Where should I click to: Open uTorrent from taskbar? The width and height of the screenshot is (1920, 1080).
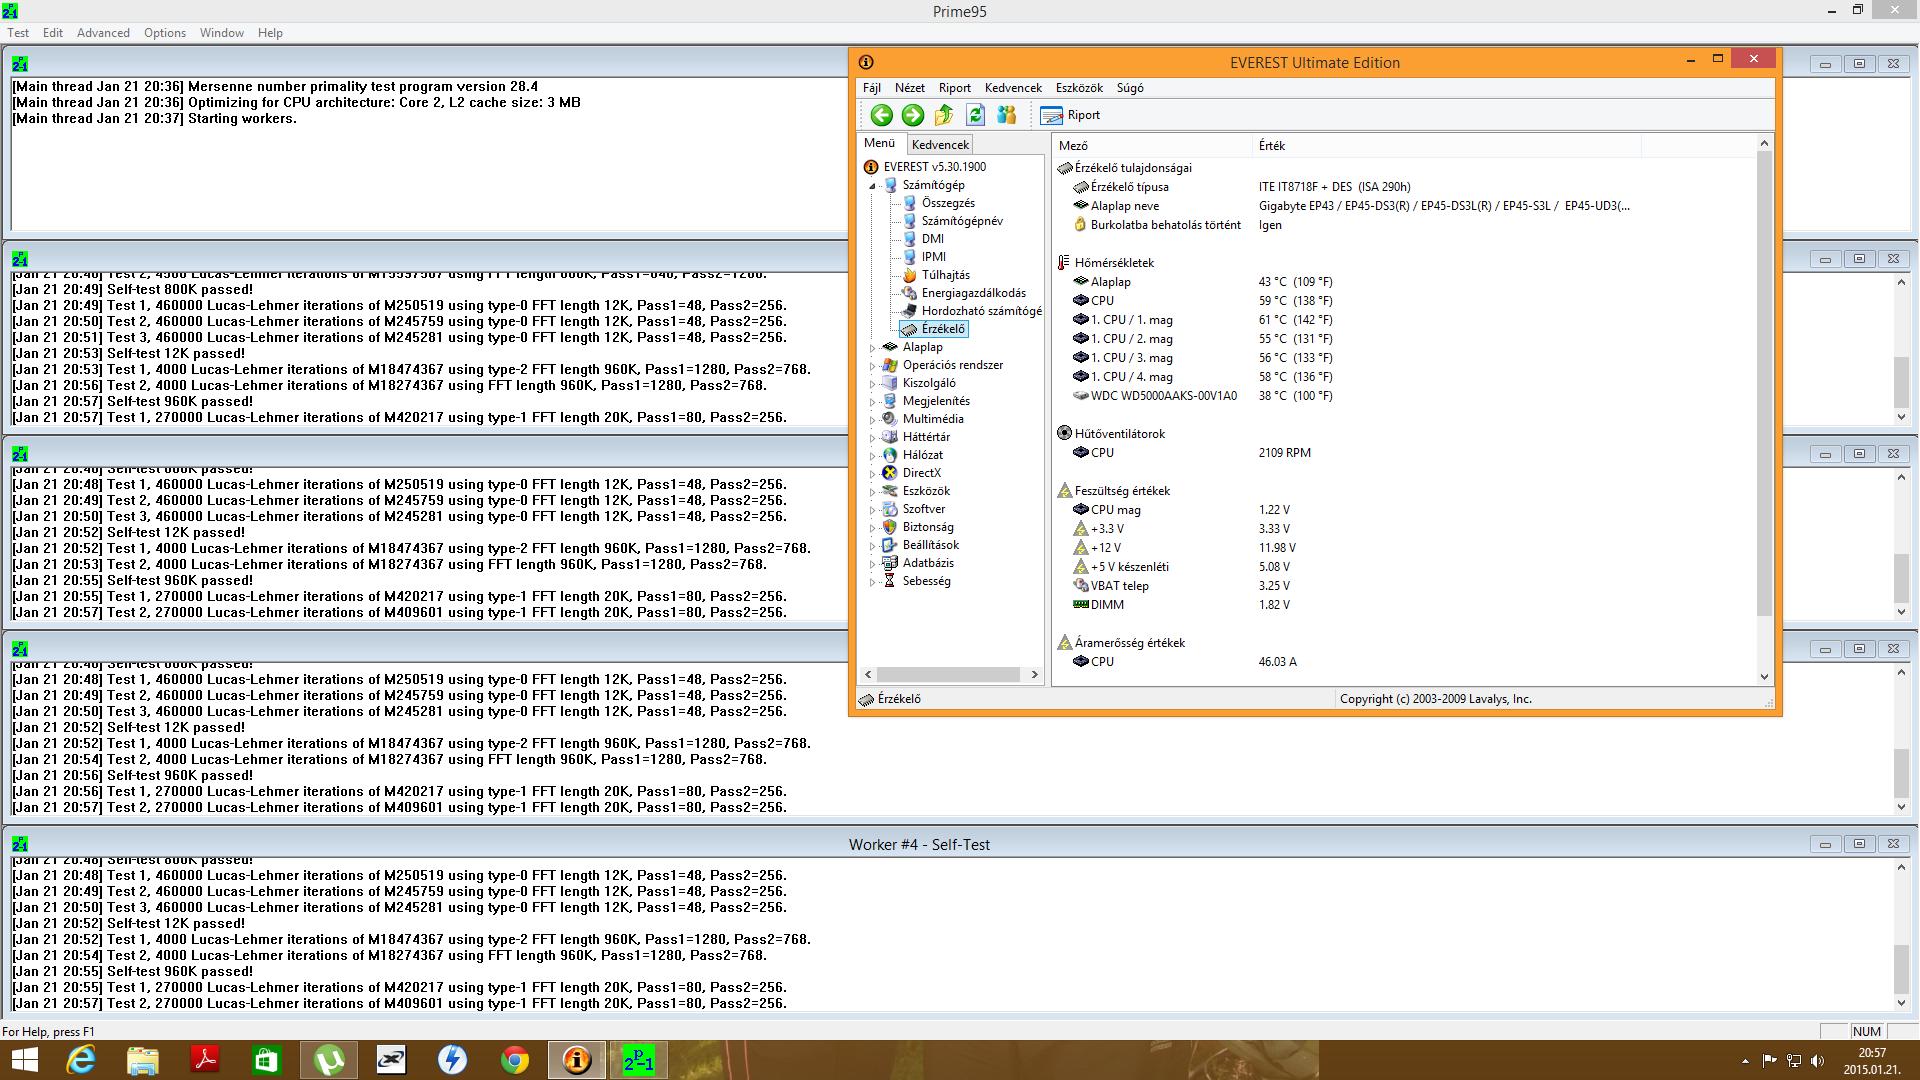click(x=329, y=1060)
